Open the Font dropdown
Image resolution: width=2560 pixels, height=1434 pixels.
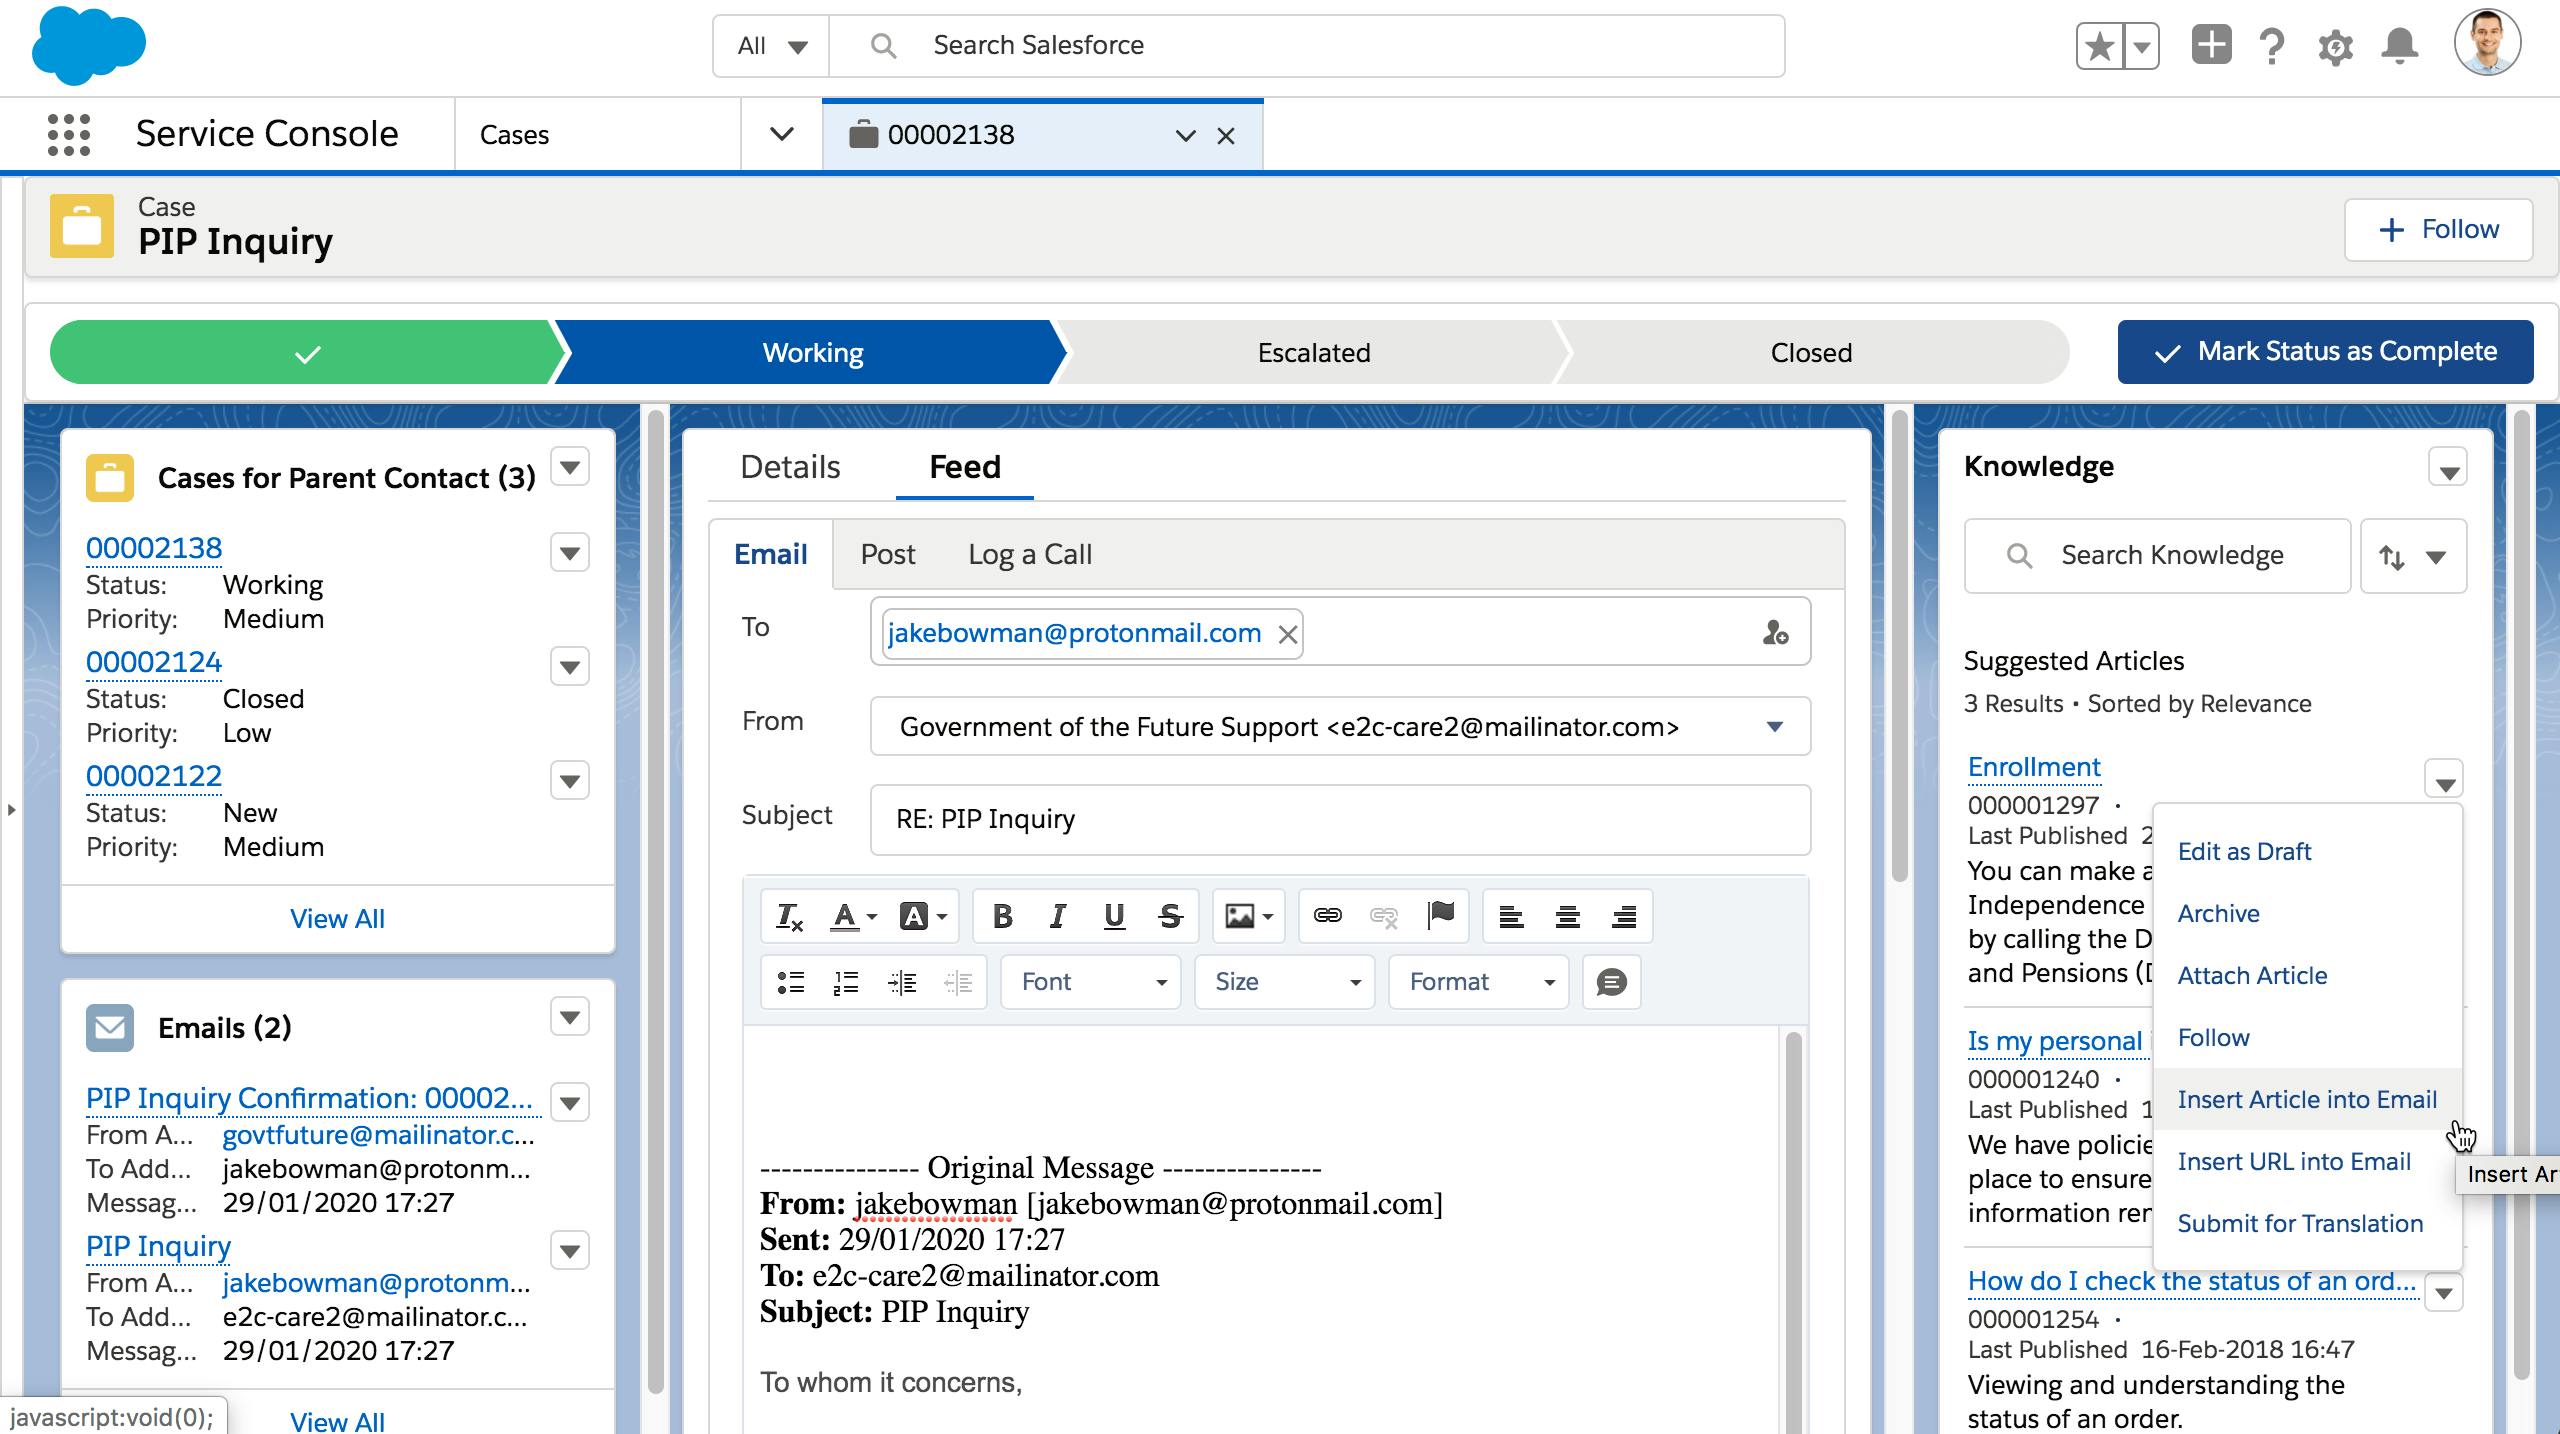(1090, 982)
